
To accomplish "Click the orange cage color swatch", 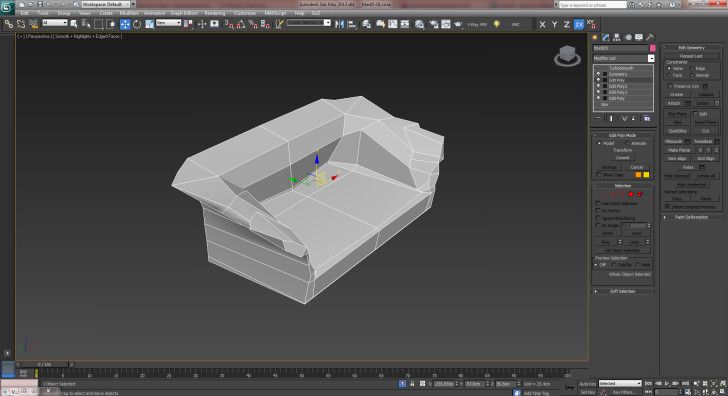I will 638,175.
